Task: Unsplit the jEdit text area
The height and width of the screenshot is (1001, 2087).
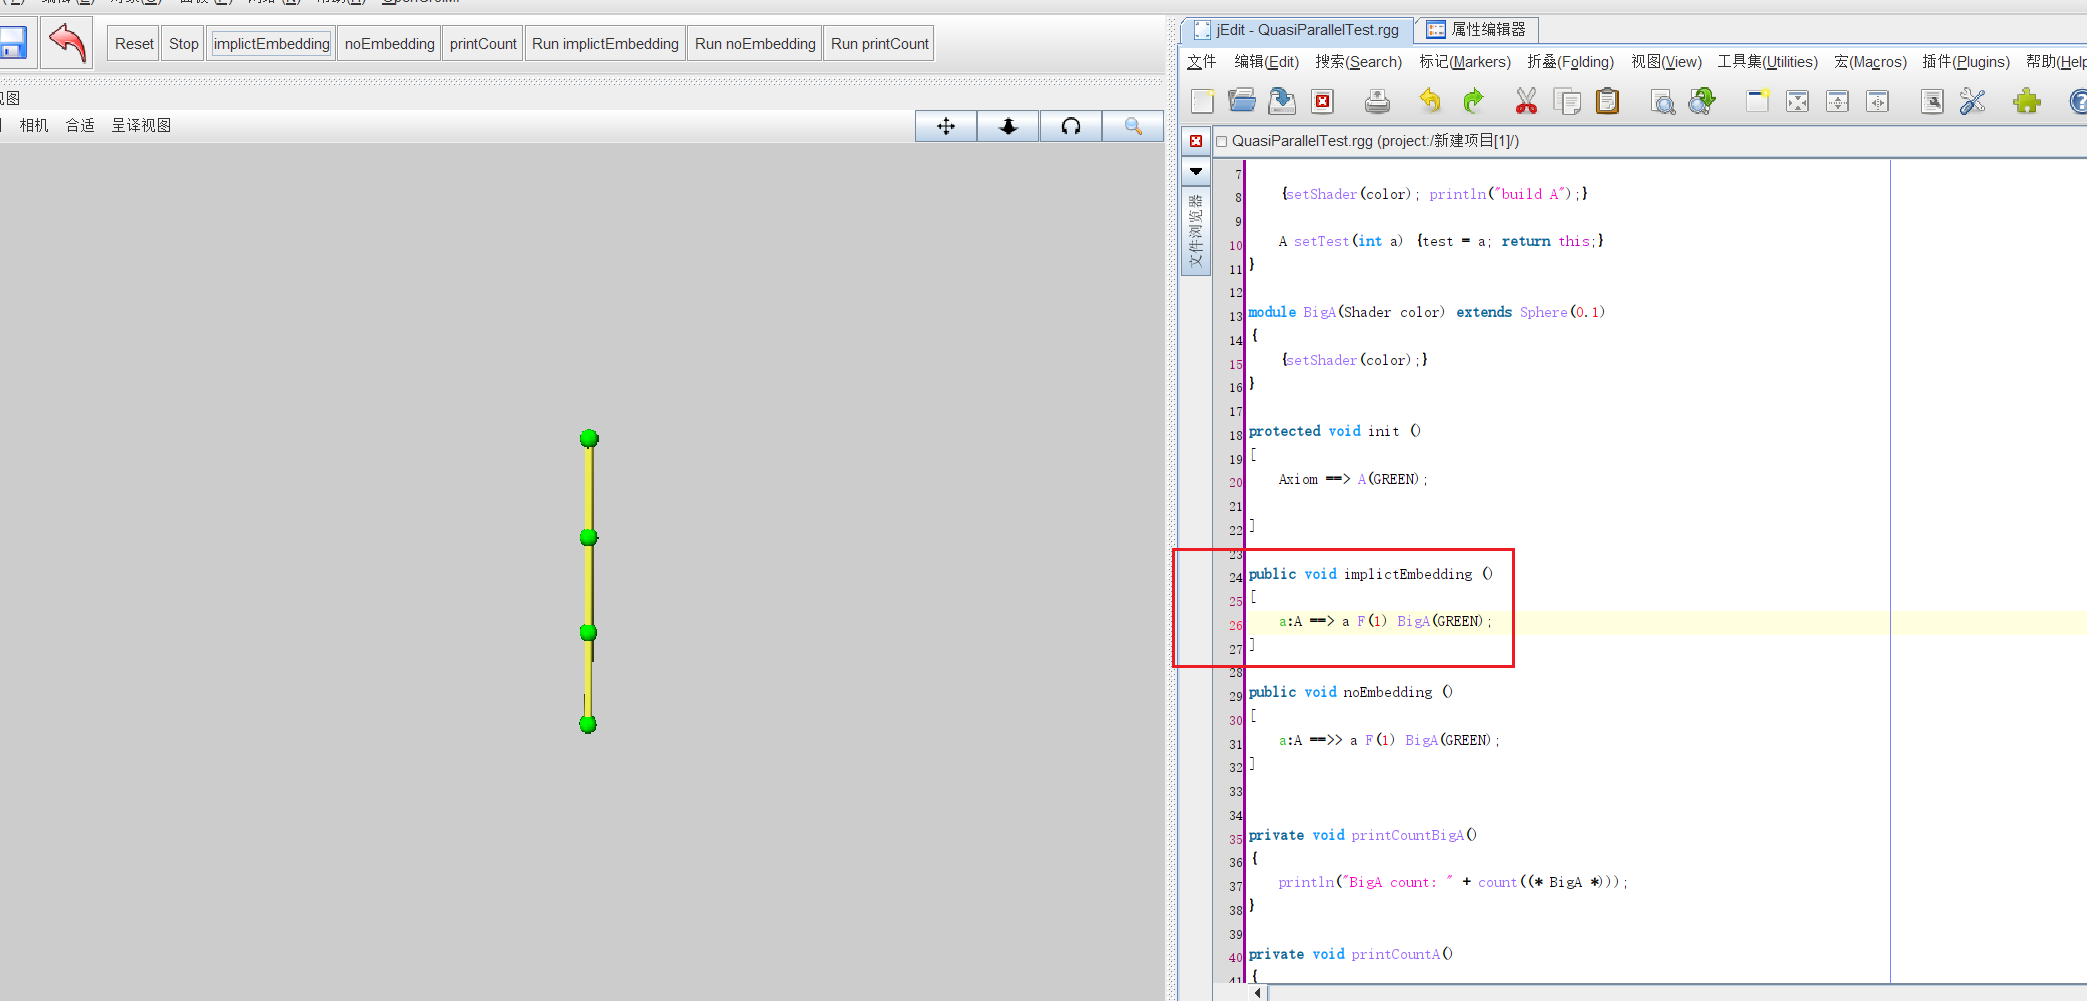Action: pyautogui.click(x=1797, y=101)
